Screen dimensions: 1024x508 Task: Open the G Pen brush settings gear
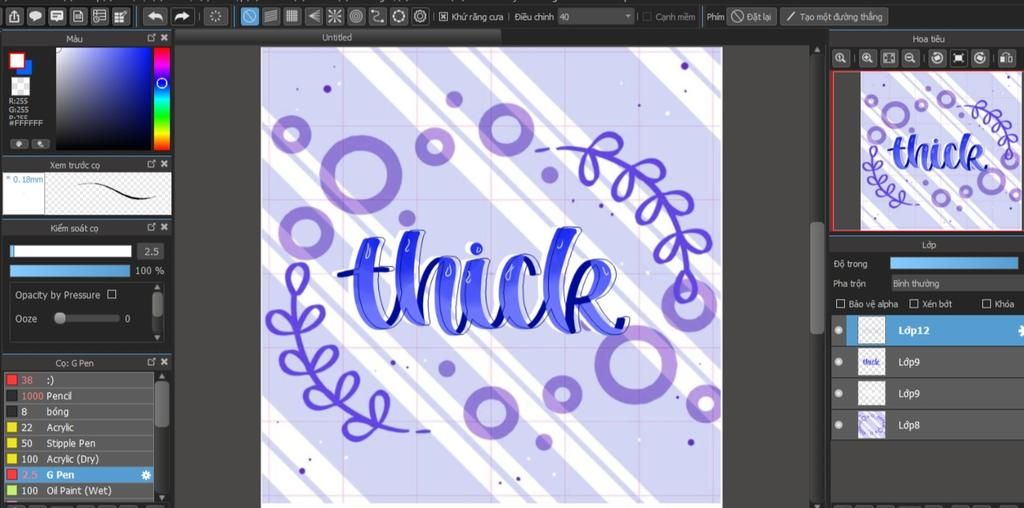coord(146,475)
